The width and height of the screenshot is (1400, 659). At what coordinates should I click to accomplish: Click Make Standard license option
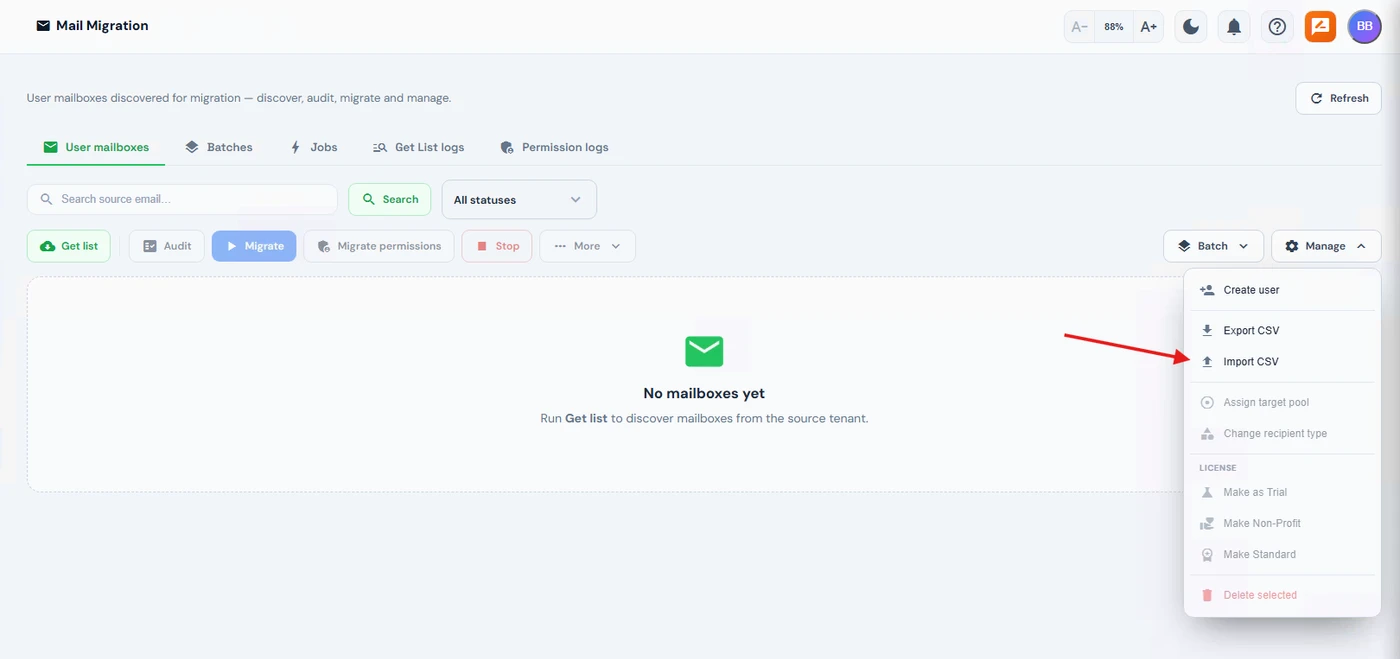click(x=1283, y=554)
